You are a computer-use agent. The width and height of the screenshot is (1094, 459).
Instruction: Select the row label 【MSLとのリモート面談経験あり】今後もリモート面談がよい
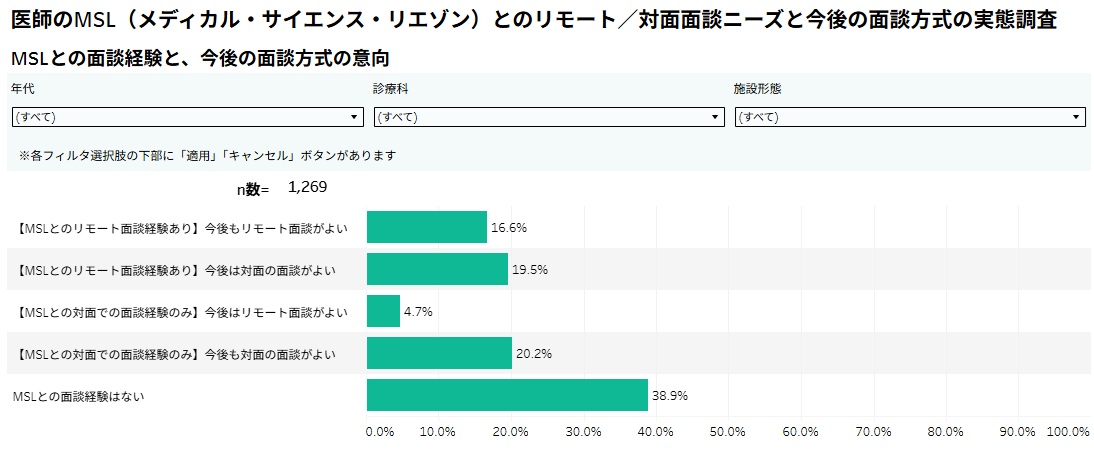pos(183,228)
